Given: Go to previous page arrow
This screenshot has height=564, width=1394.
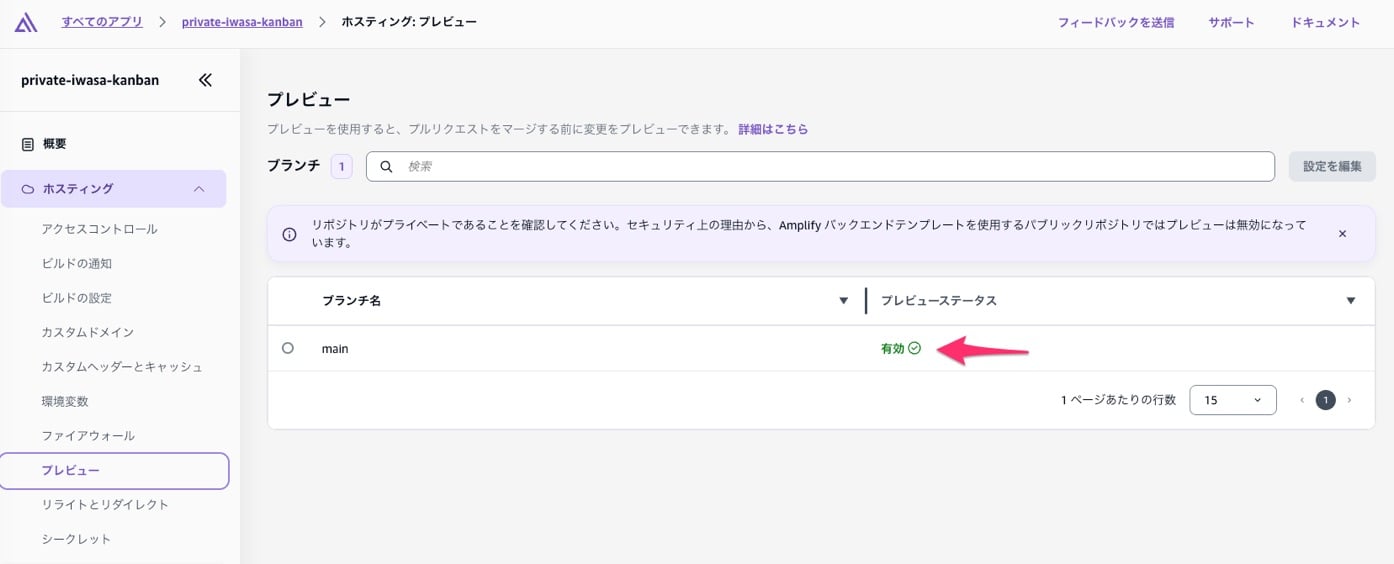Looking at the screenshot, I should click(x=1302, y=400).
